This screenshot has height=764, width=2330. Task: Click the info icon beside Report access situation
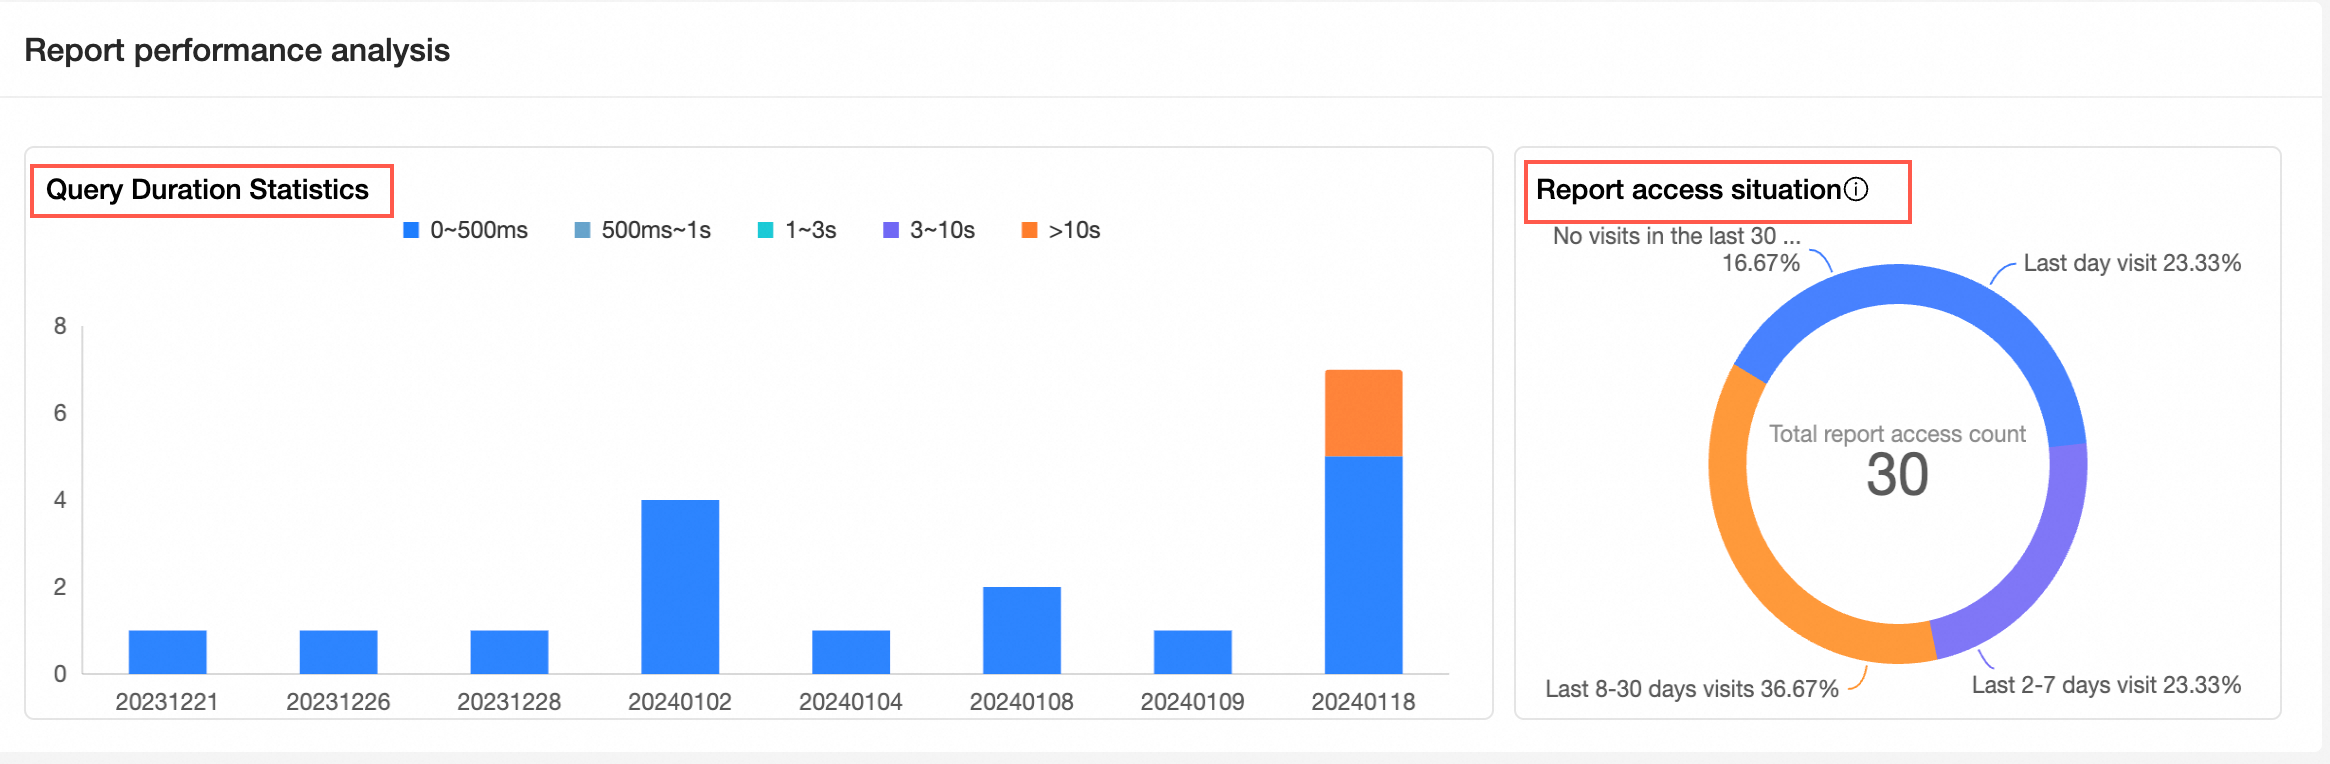(1856, 189)
